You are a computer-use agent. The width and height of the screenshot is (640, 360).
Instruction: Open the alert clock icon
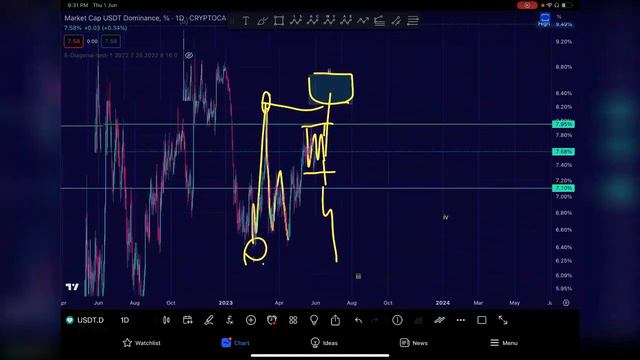tap(272, 320)
